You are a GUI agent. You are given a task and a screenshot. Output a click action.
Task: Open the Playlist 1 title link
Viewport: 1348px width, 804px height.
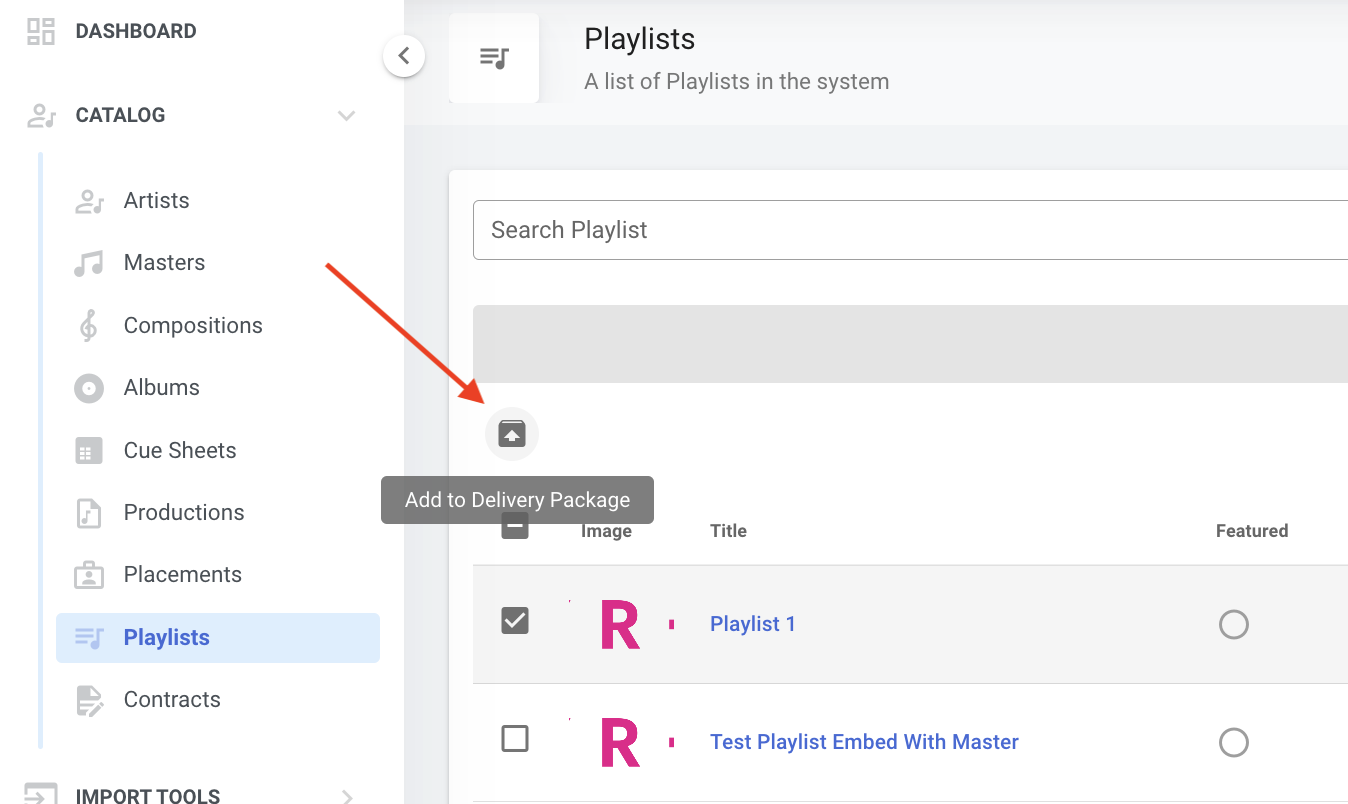(x=752, y=624)
